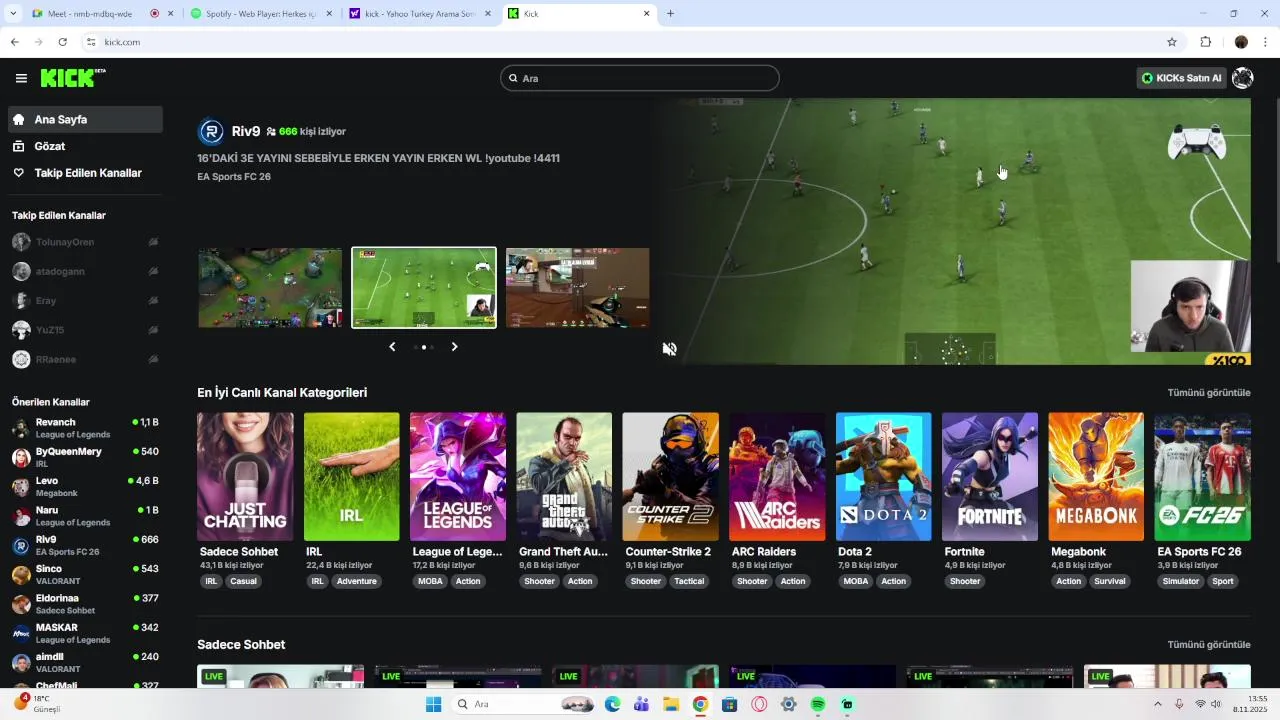The height and width of the screenshot is (720, 1280).
Task: Open Fortnite category card
Action: 990,477
